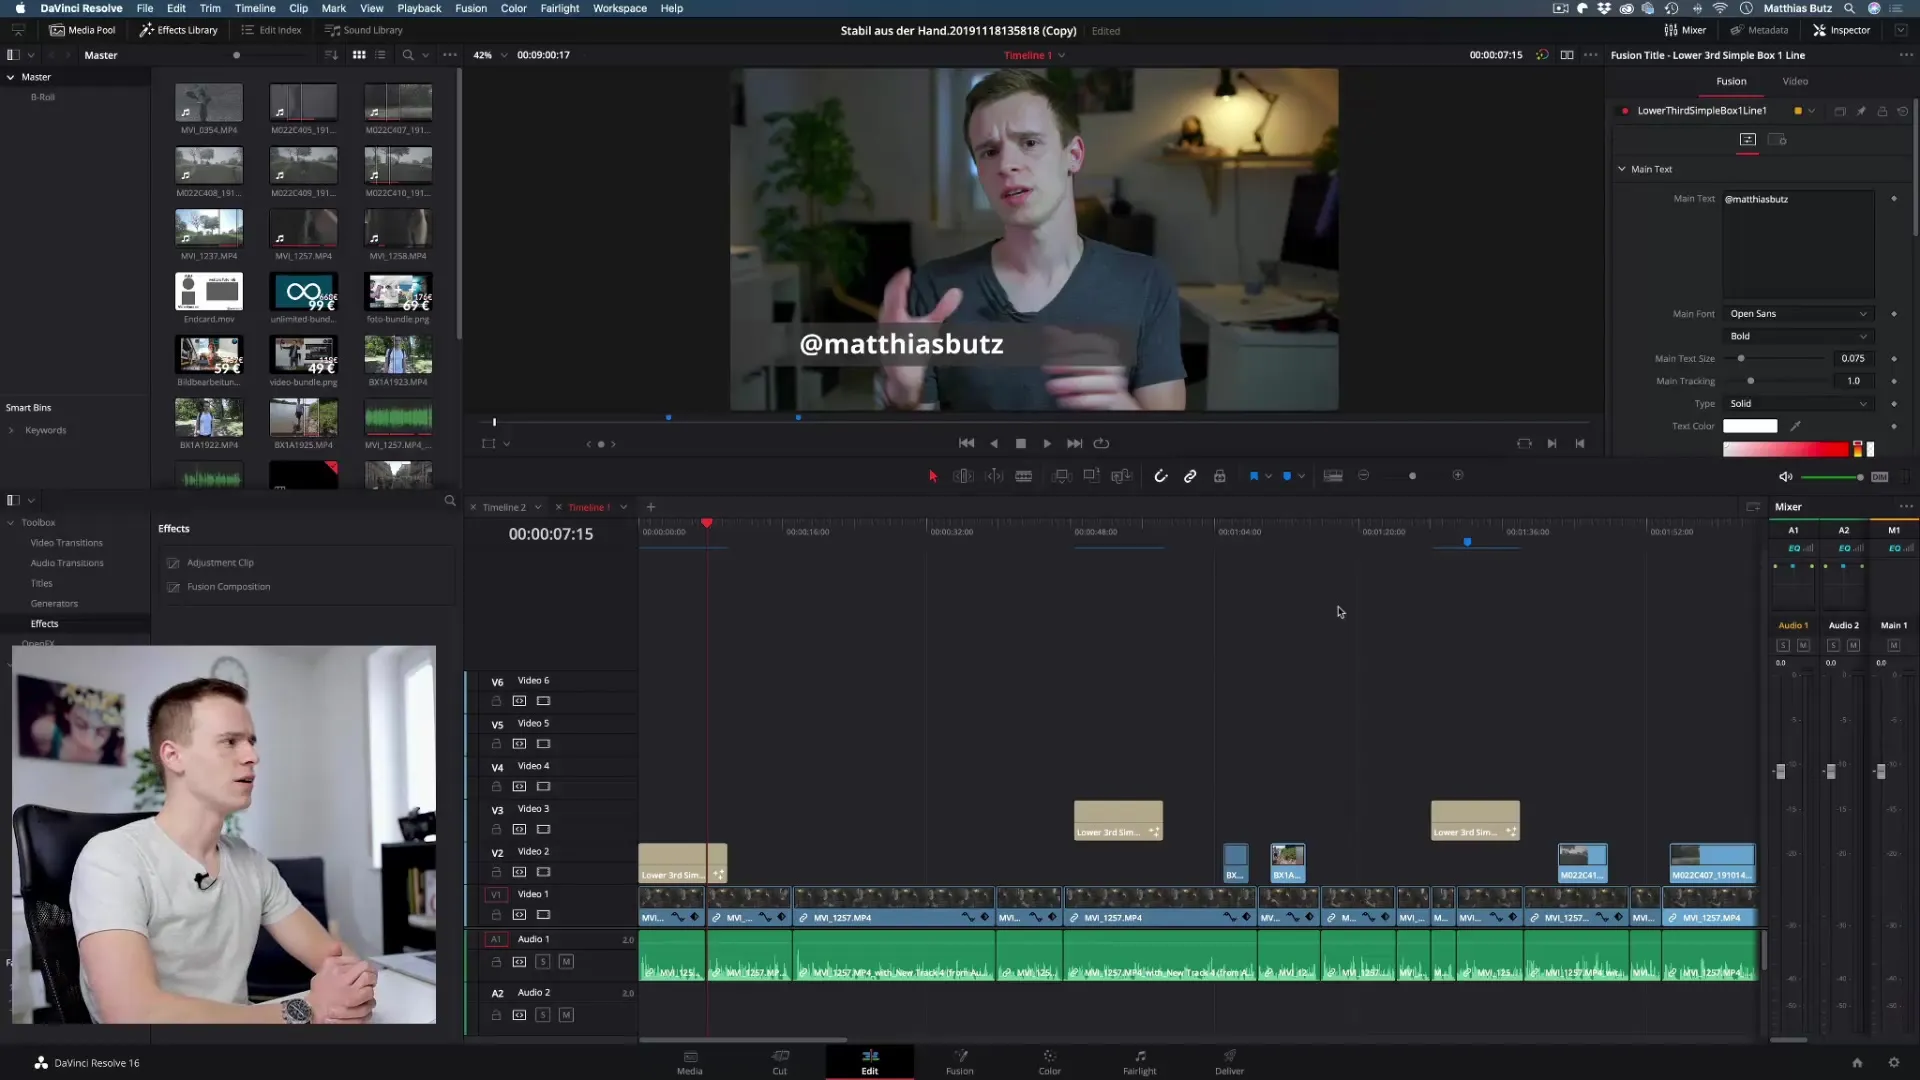Go to project manager home icon

click(x=1857, y=1063)
